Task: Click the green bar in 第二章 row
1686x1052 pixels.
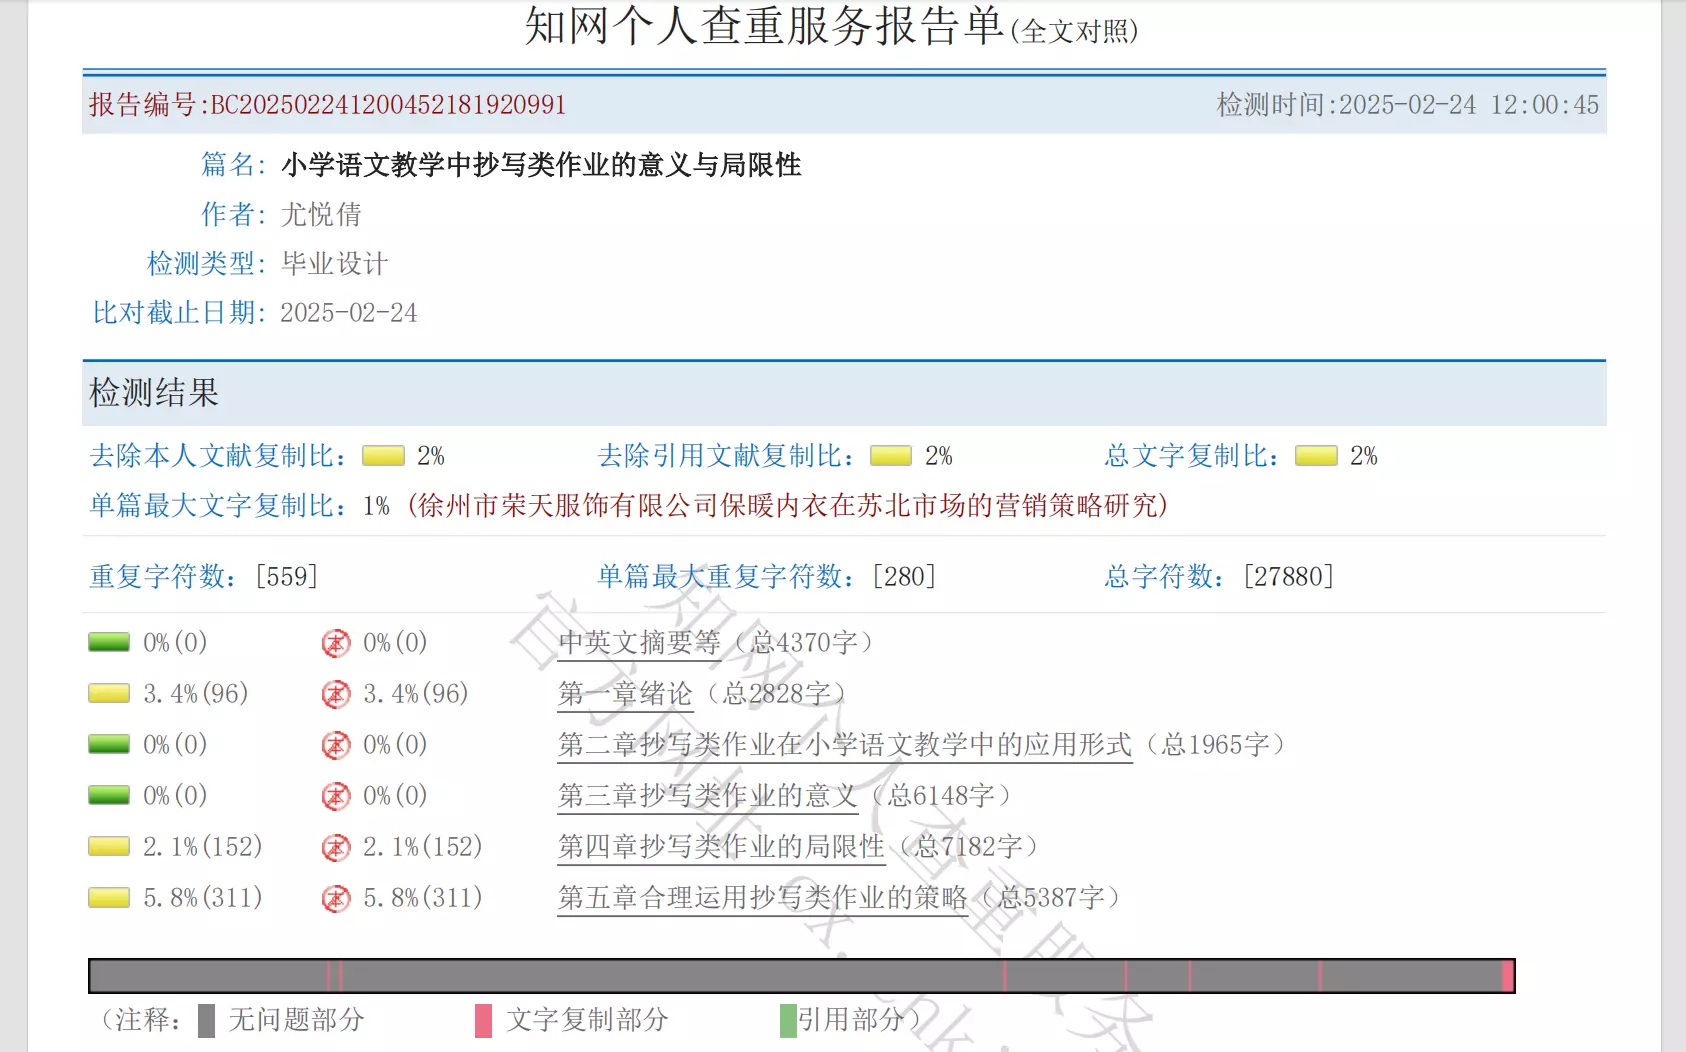Action: 109,744
